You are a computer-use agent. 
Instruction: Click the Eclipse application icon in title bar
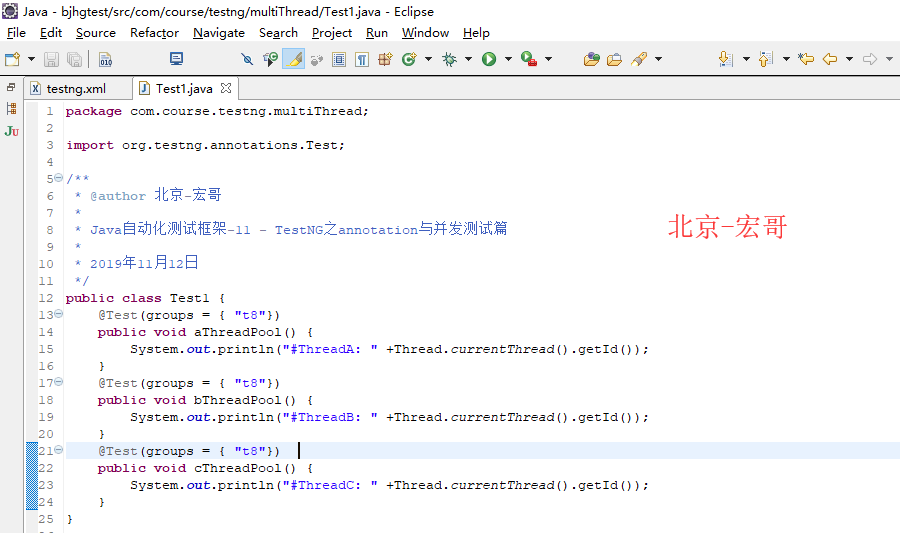pyautogui.click(x=10, y=11)
